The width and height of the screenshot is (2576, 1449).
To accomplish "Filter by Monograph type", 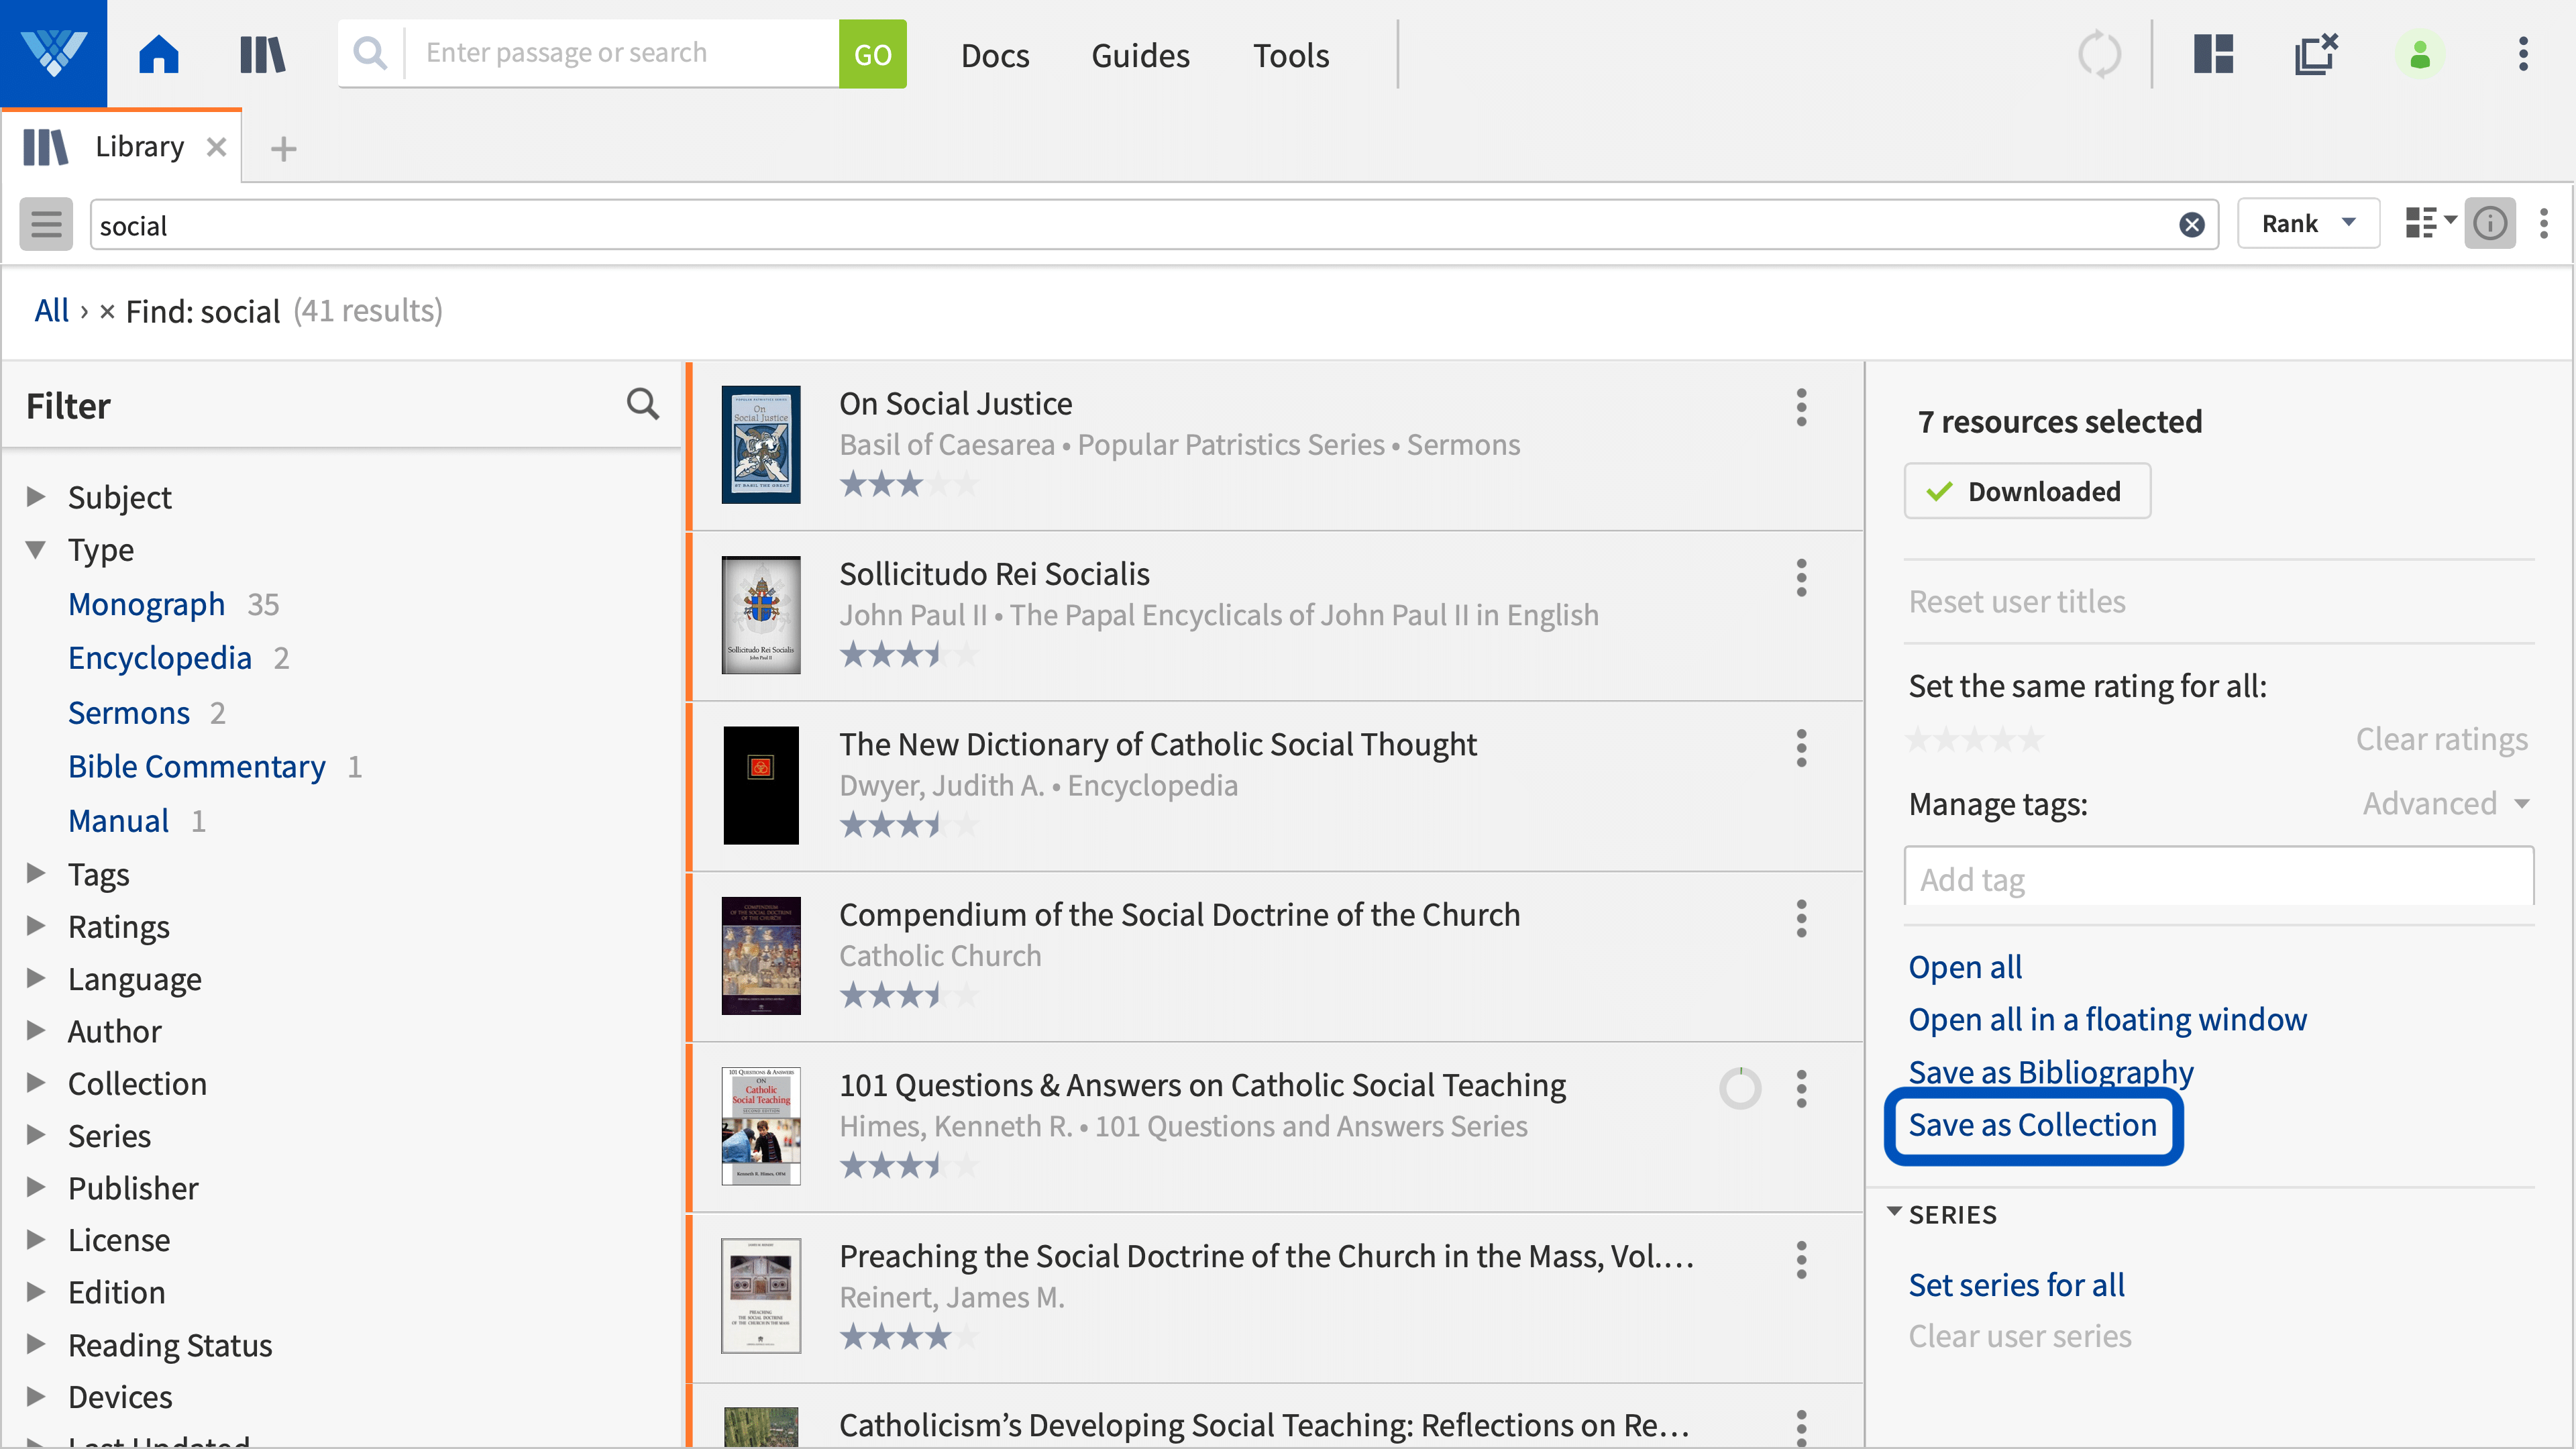I will [x=146, y=604].
